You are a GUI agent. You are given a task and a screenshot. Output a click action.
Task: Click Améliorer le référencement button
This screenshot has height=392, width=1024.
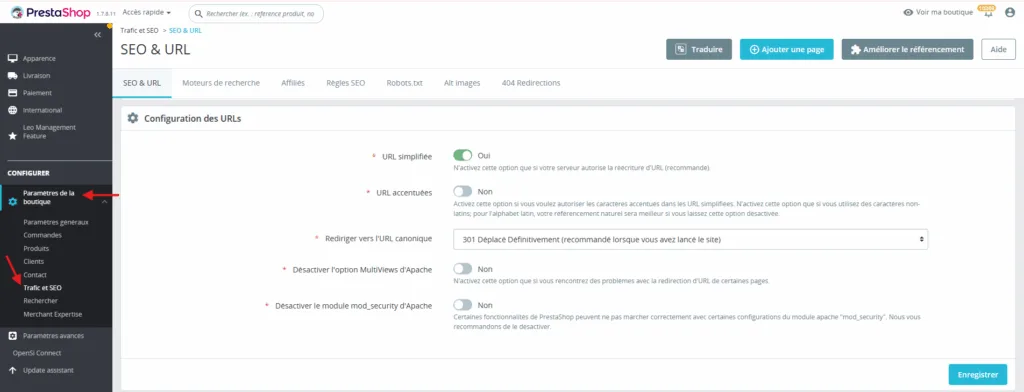pyautogui.click(x=907, y=49)
